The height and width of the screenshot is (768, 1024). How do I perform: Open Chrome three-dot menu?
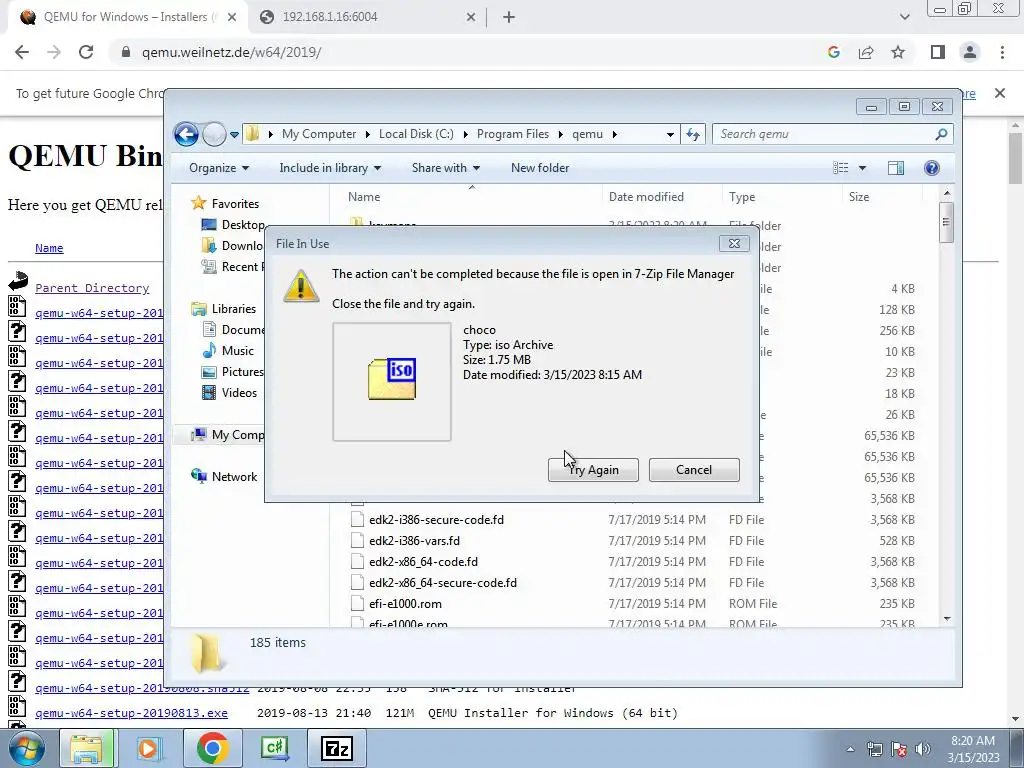click(x=1002, y=52)
